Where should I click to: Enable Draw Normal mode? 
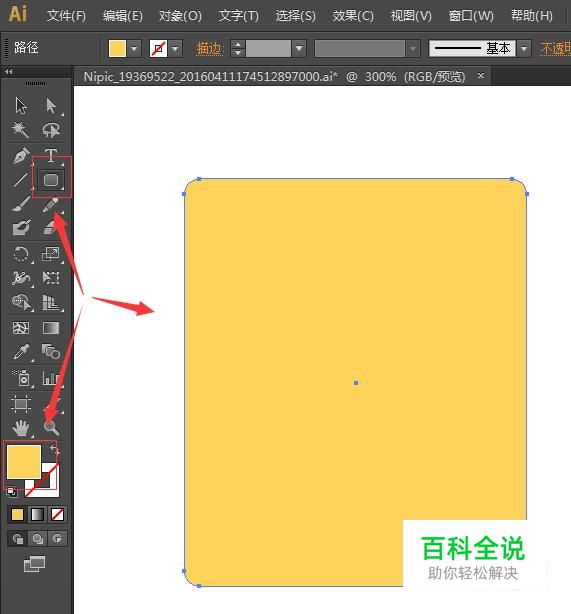click(18, 539)
